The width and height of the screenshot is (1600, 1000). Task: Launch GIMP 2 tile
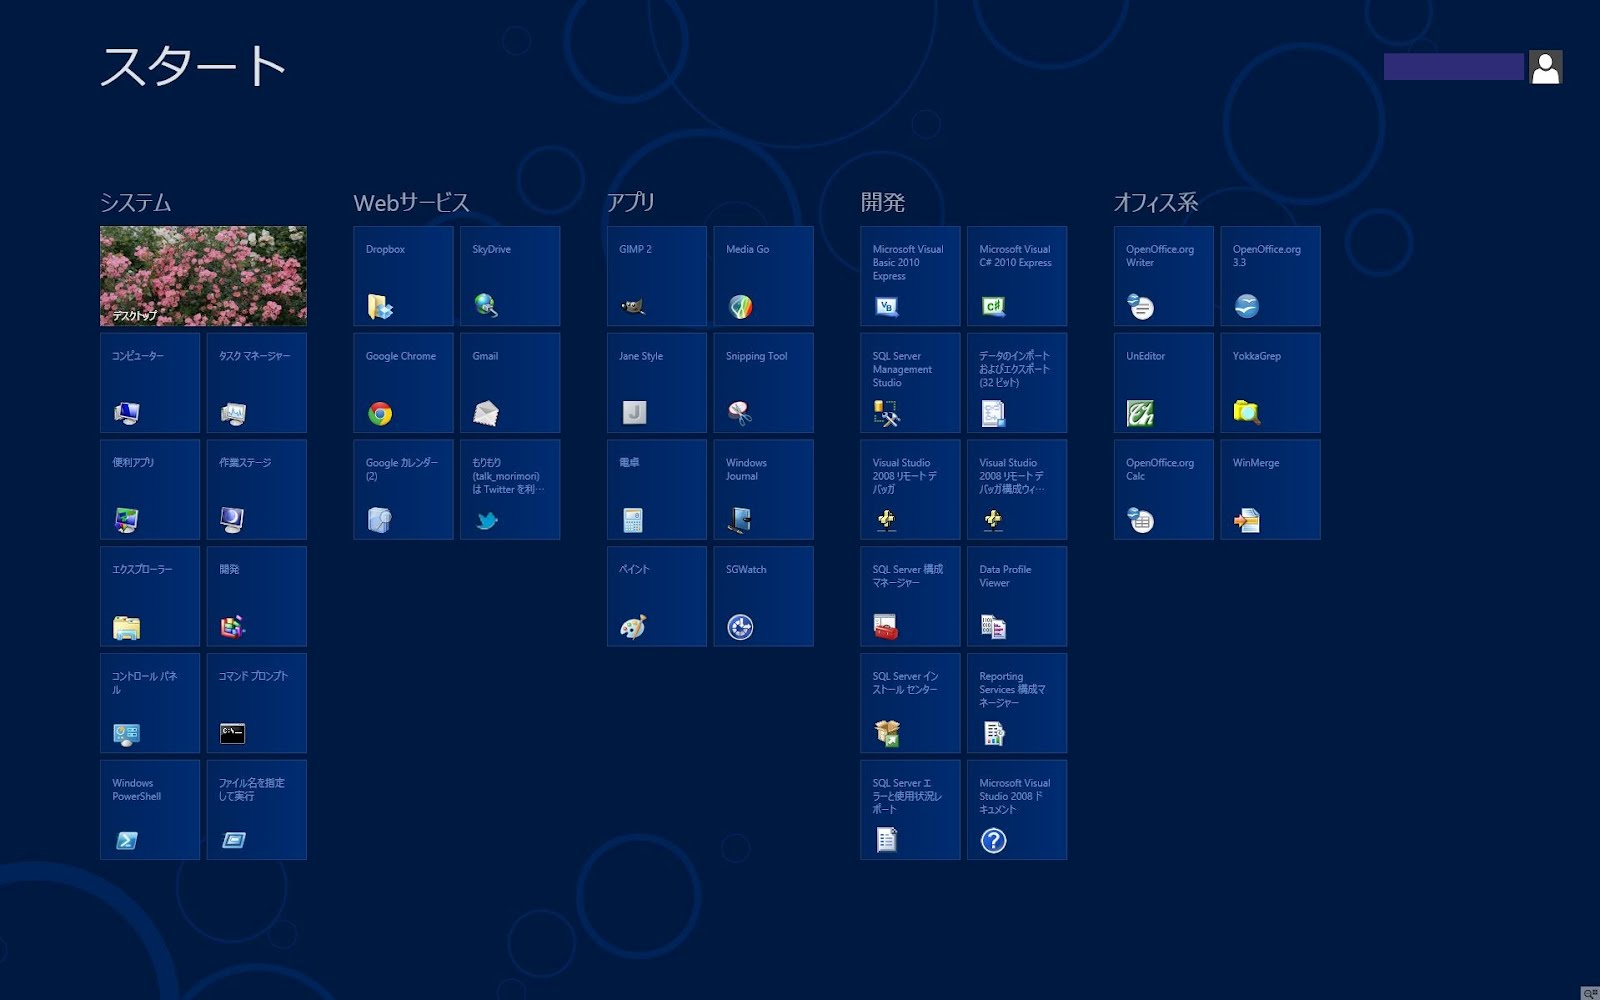(657, 276)
